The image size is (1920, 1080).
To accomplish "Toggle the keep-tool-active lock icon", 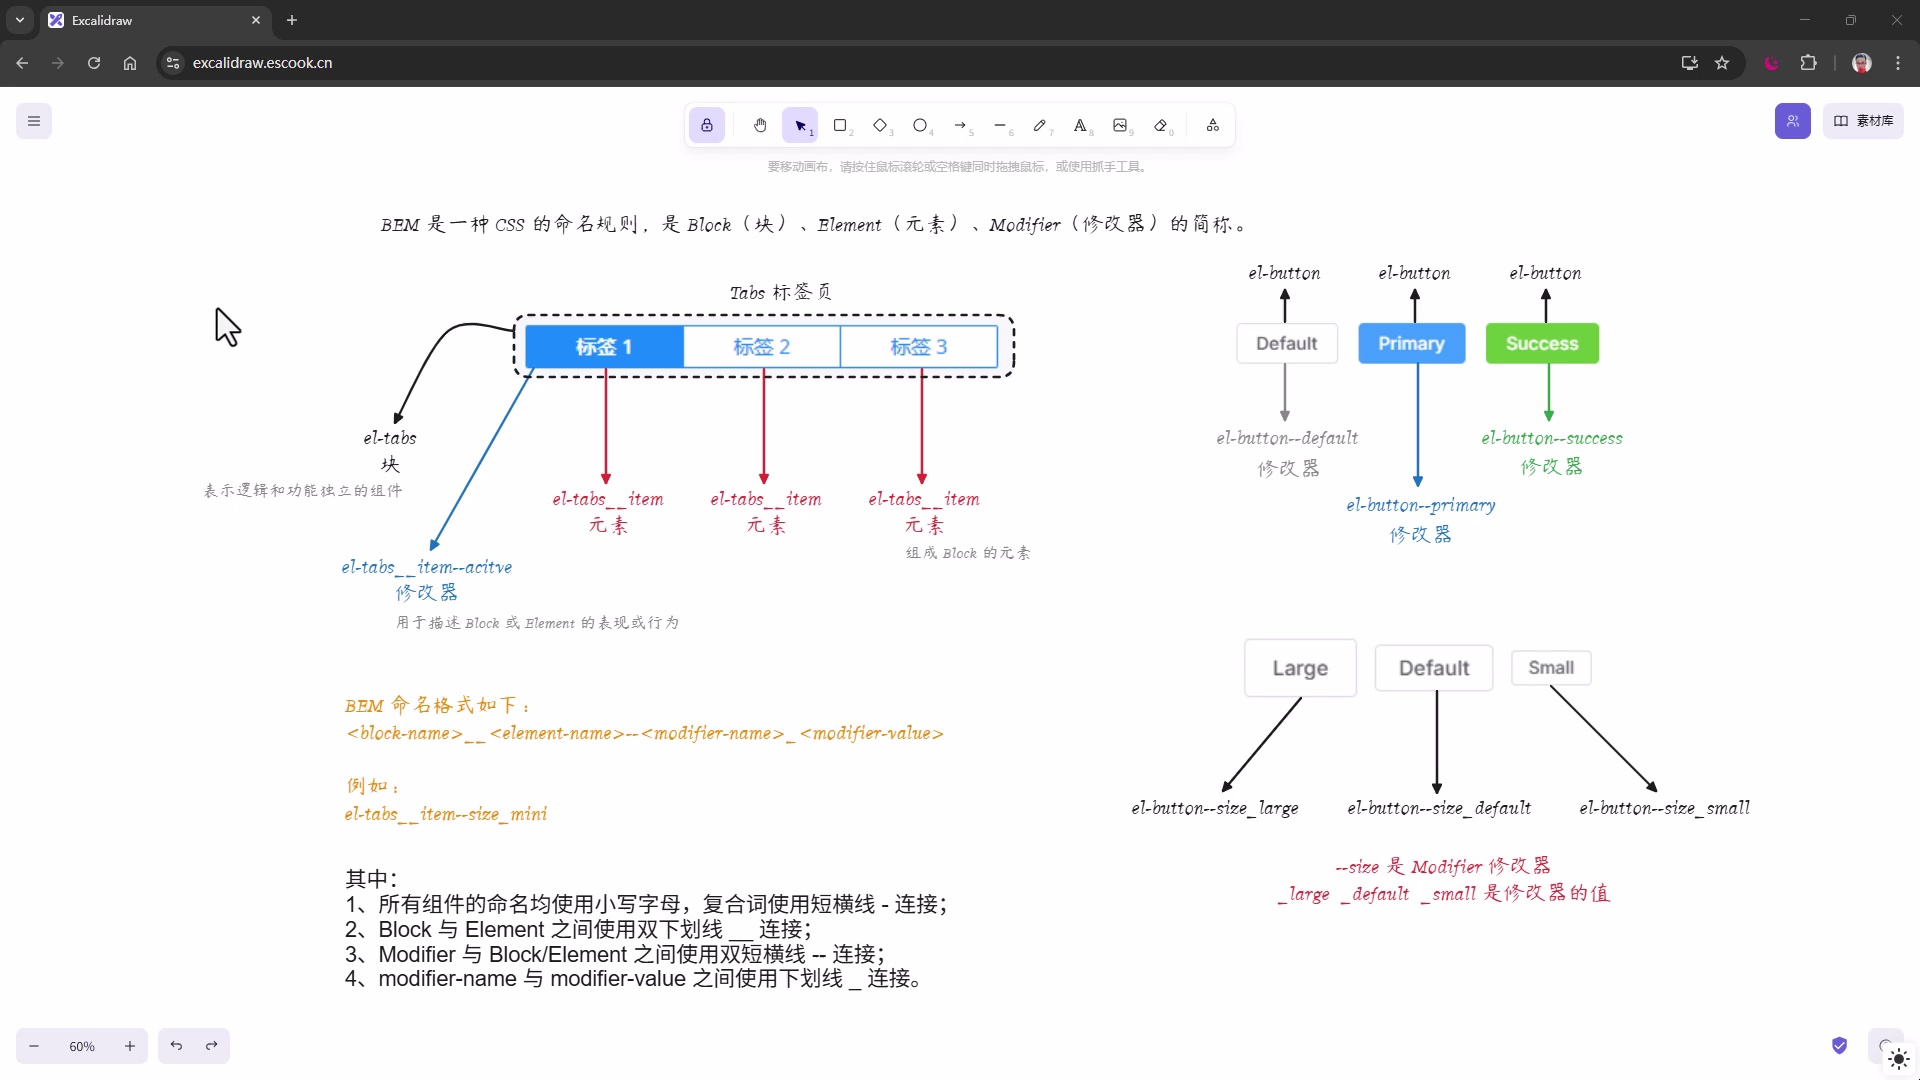I will [707, 126].
